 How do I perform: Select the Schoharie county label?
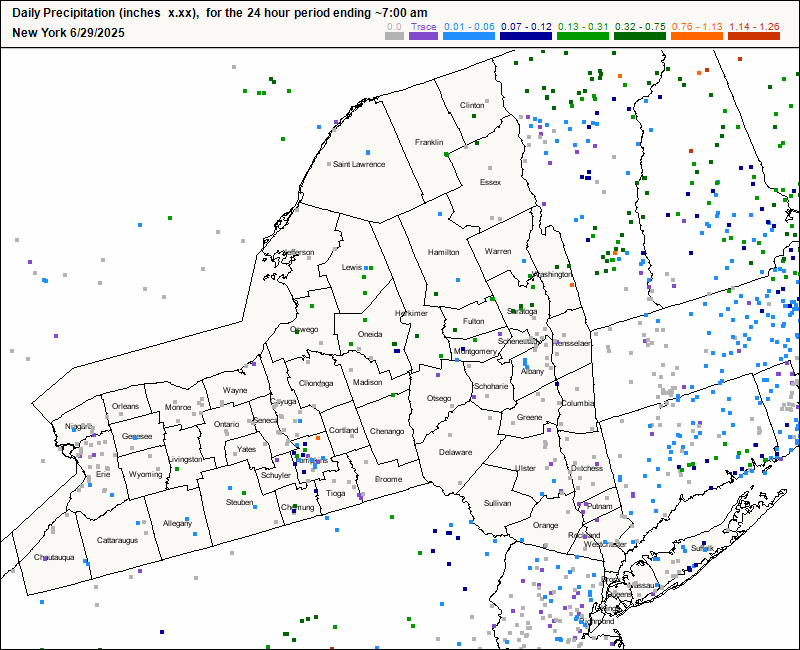click(x=491, y=386)
